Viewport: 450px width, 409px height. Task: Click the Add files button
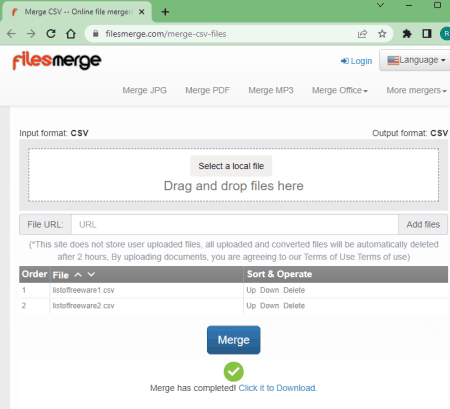423,225
